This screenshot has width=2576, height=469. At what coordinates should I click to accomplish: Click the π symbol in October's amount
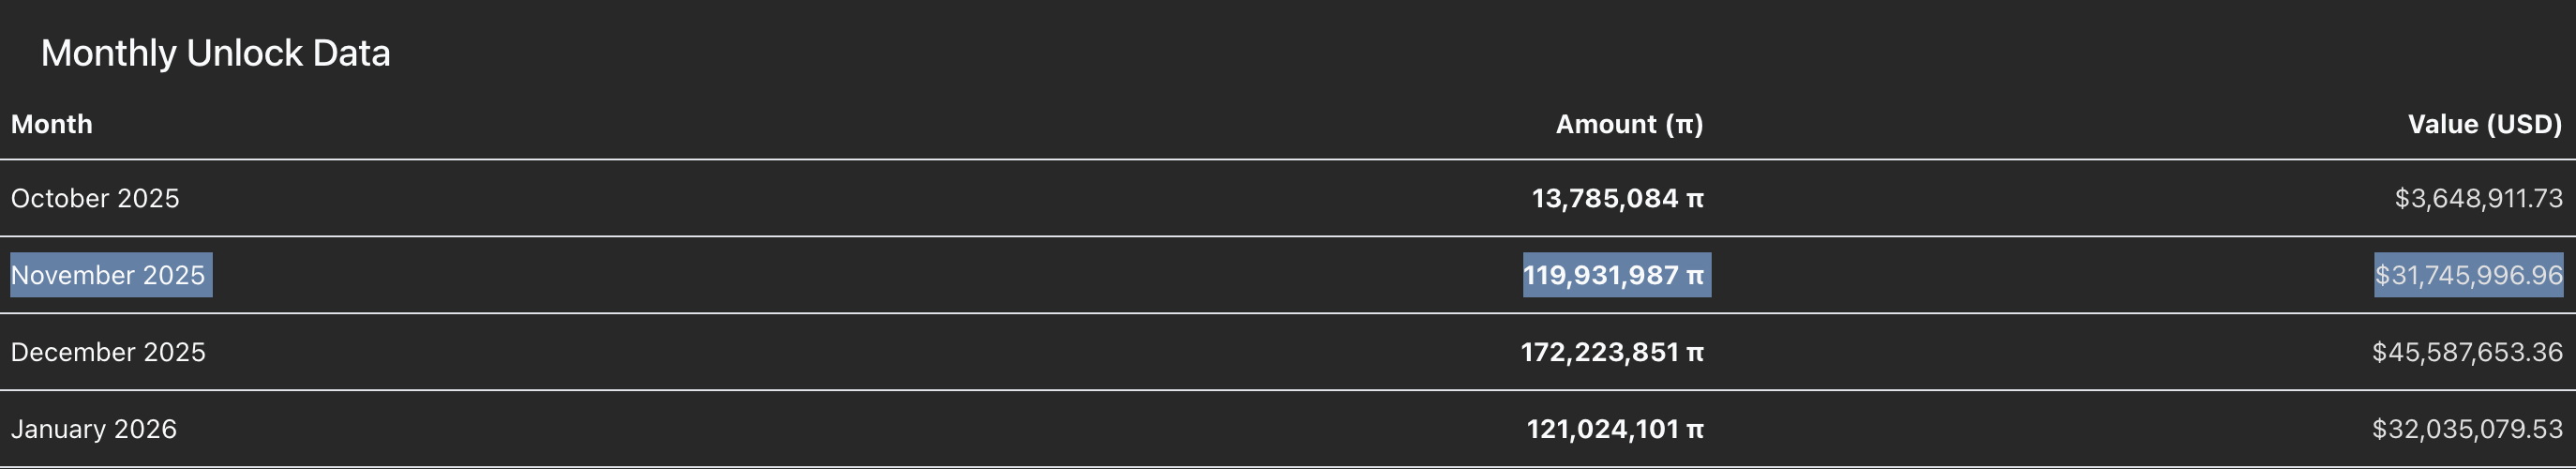point(1695,199)
